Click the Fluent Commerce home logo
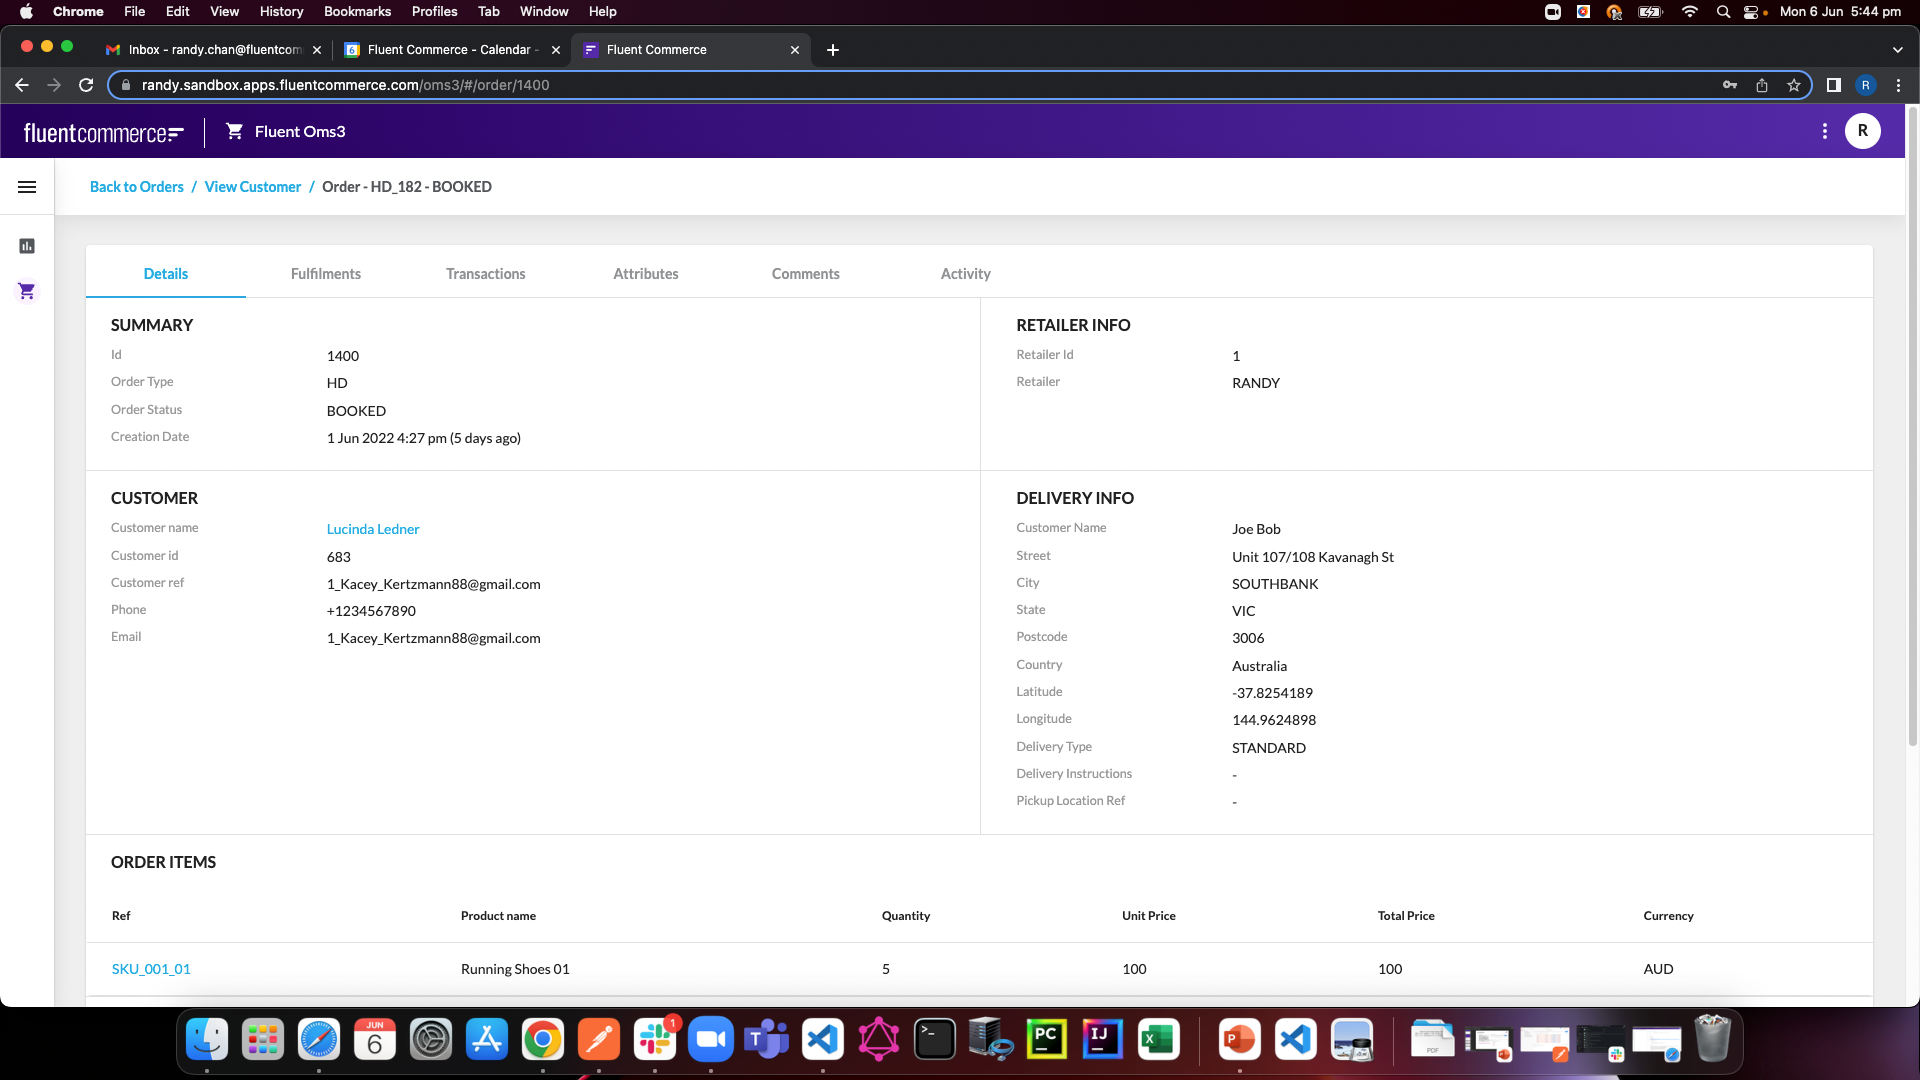The height and width of the screenshot is (1080, 1920). pos(104,132)
